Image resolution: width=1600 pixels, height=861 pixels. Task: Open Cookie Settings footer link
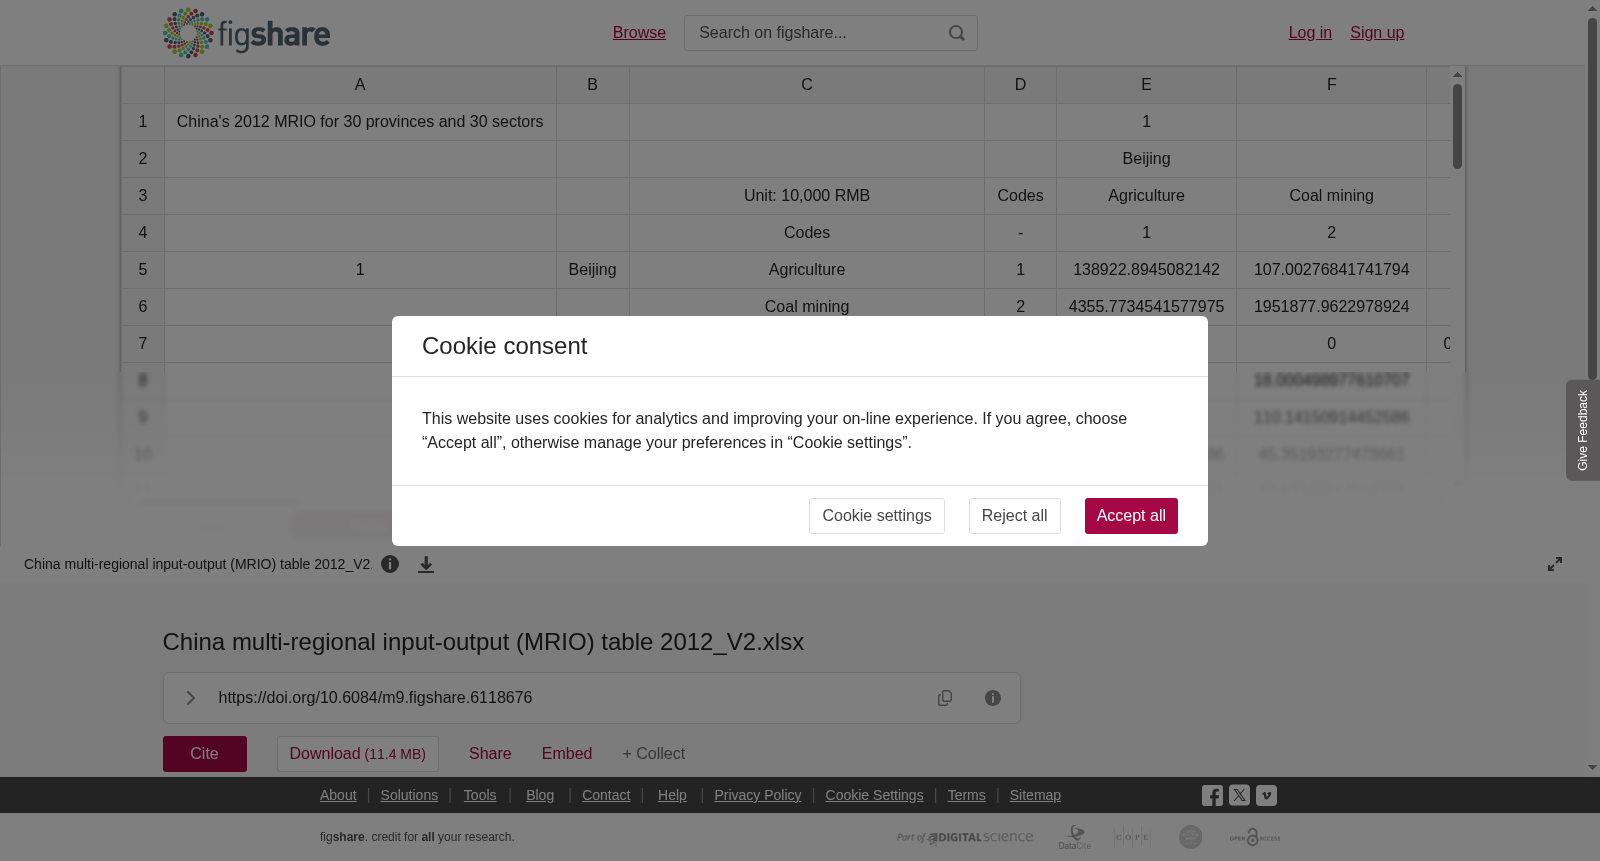[x=875, y=795]
